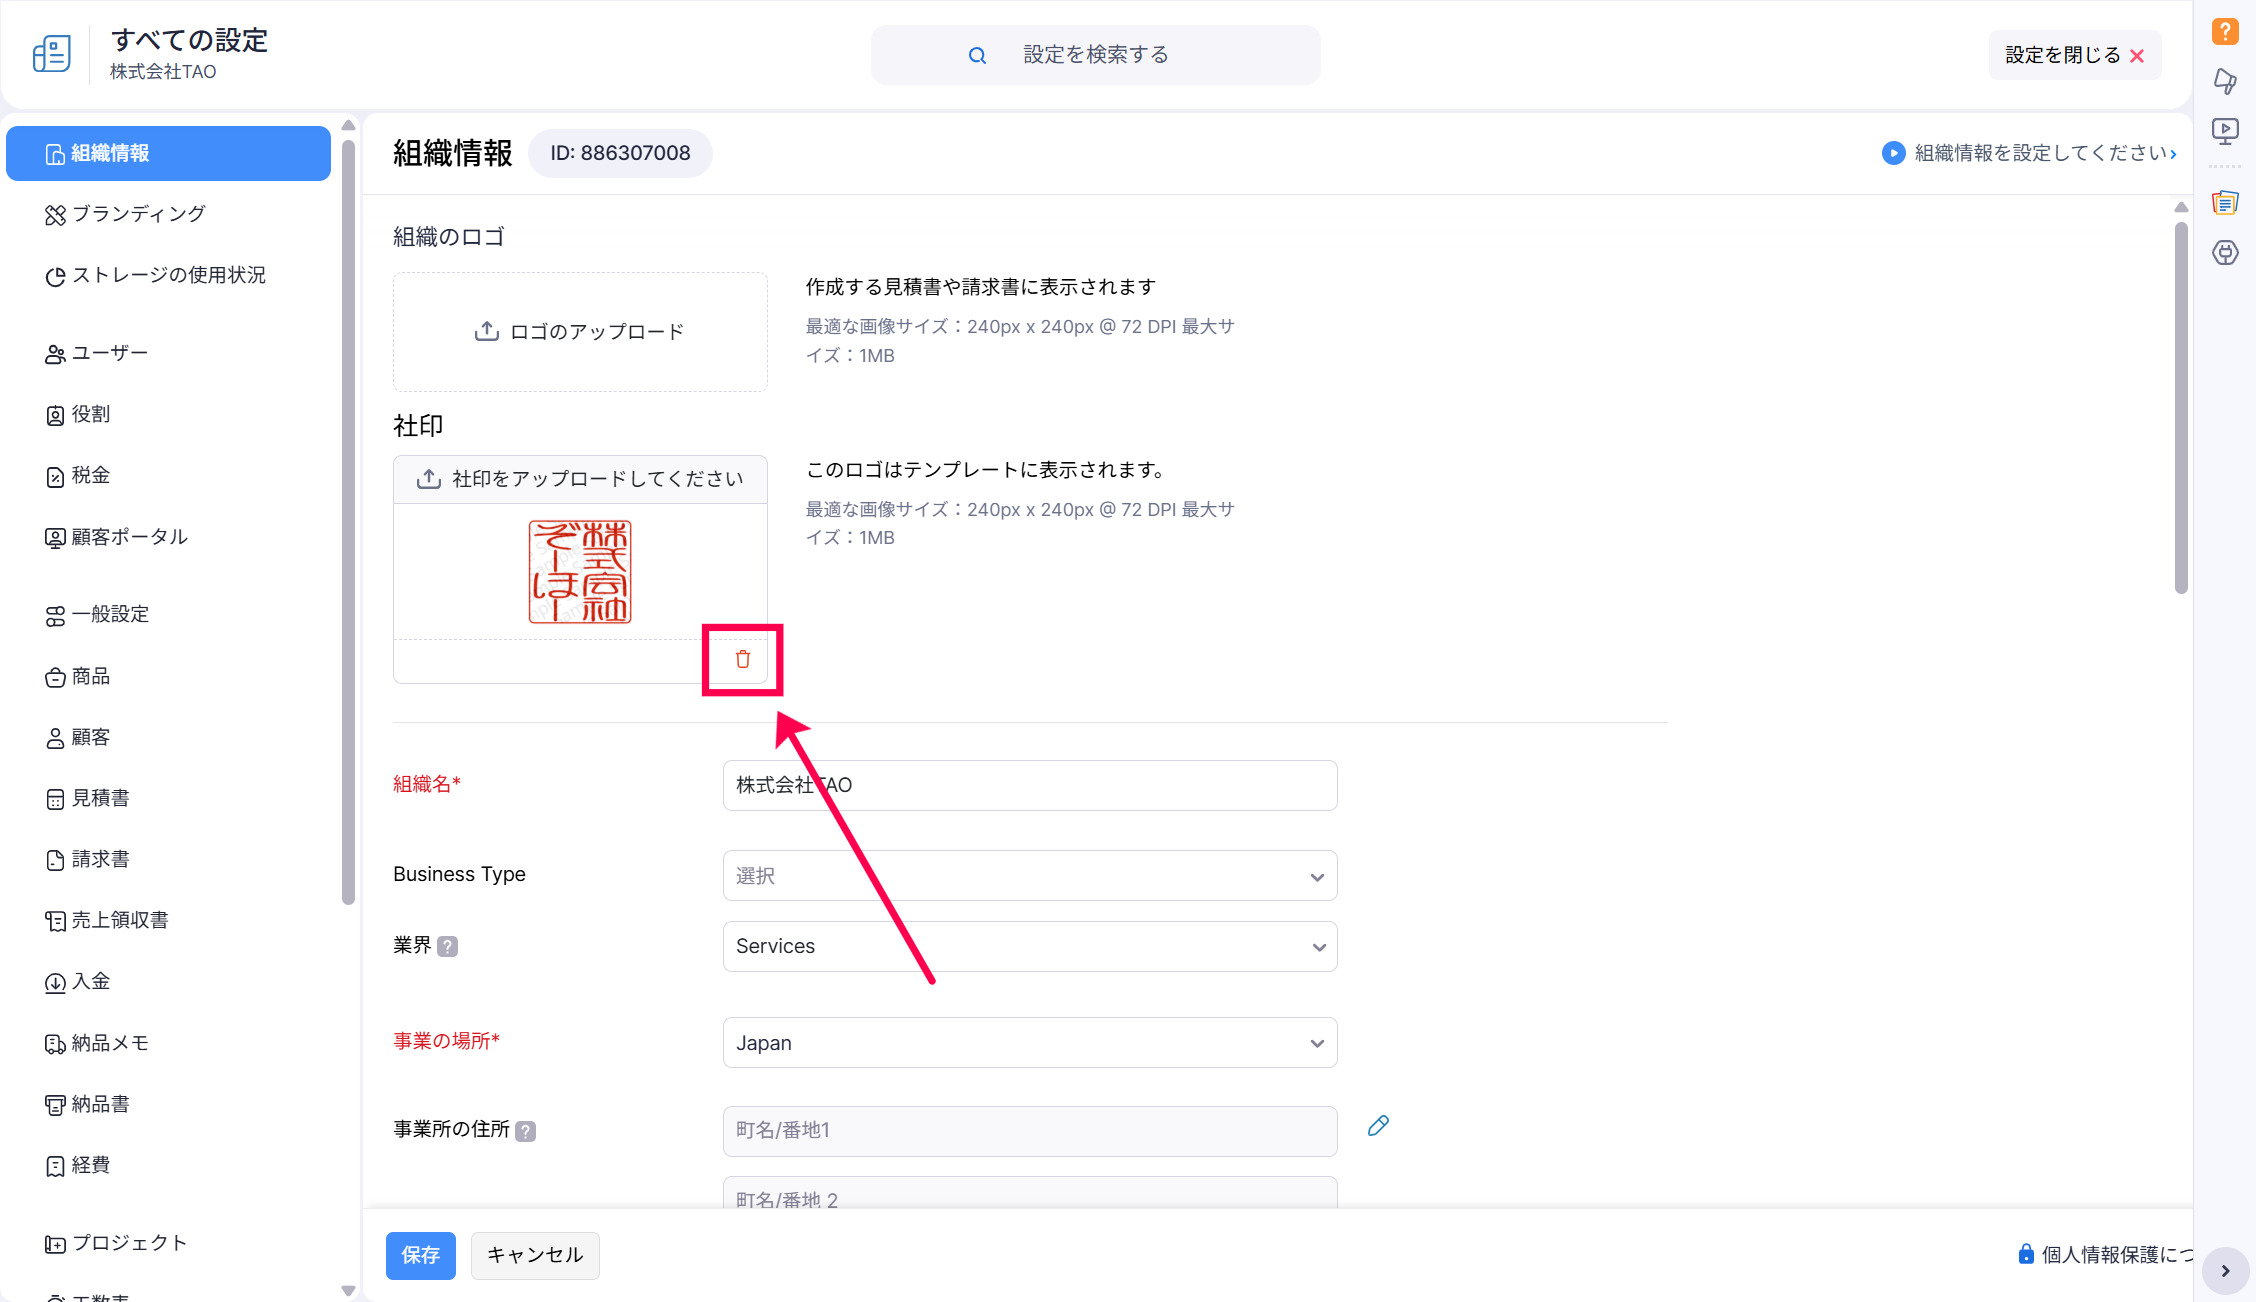Click the 業界 help tooltip icon

448,946
